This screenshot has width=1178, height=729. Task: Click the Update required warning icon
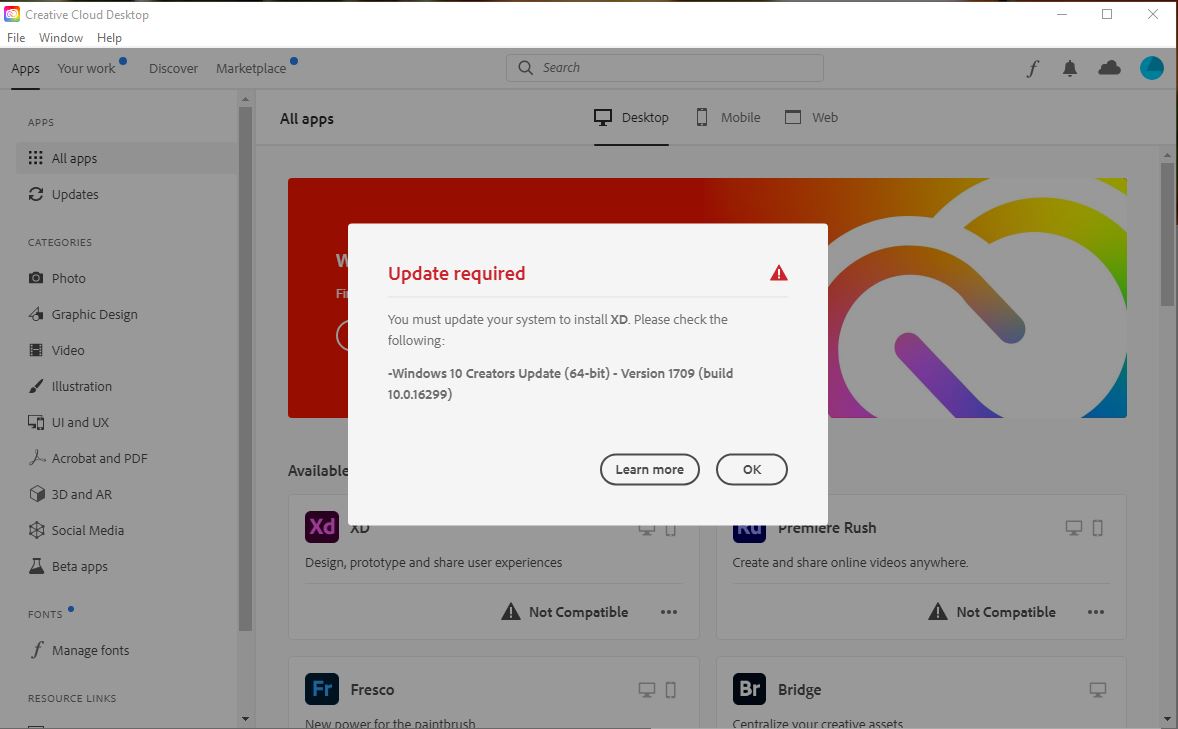click(x=778, y=273)
